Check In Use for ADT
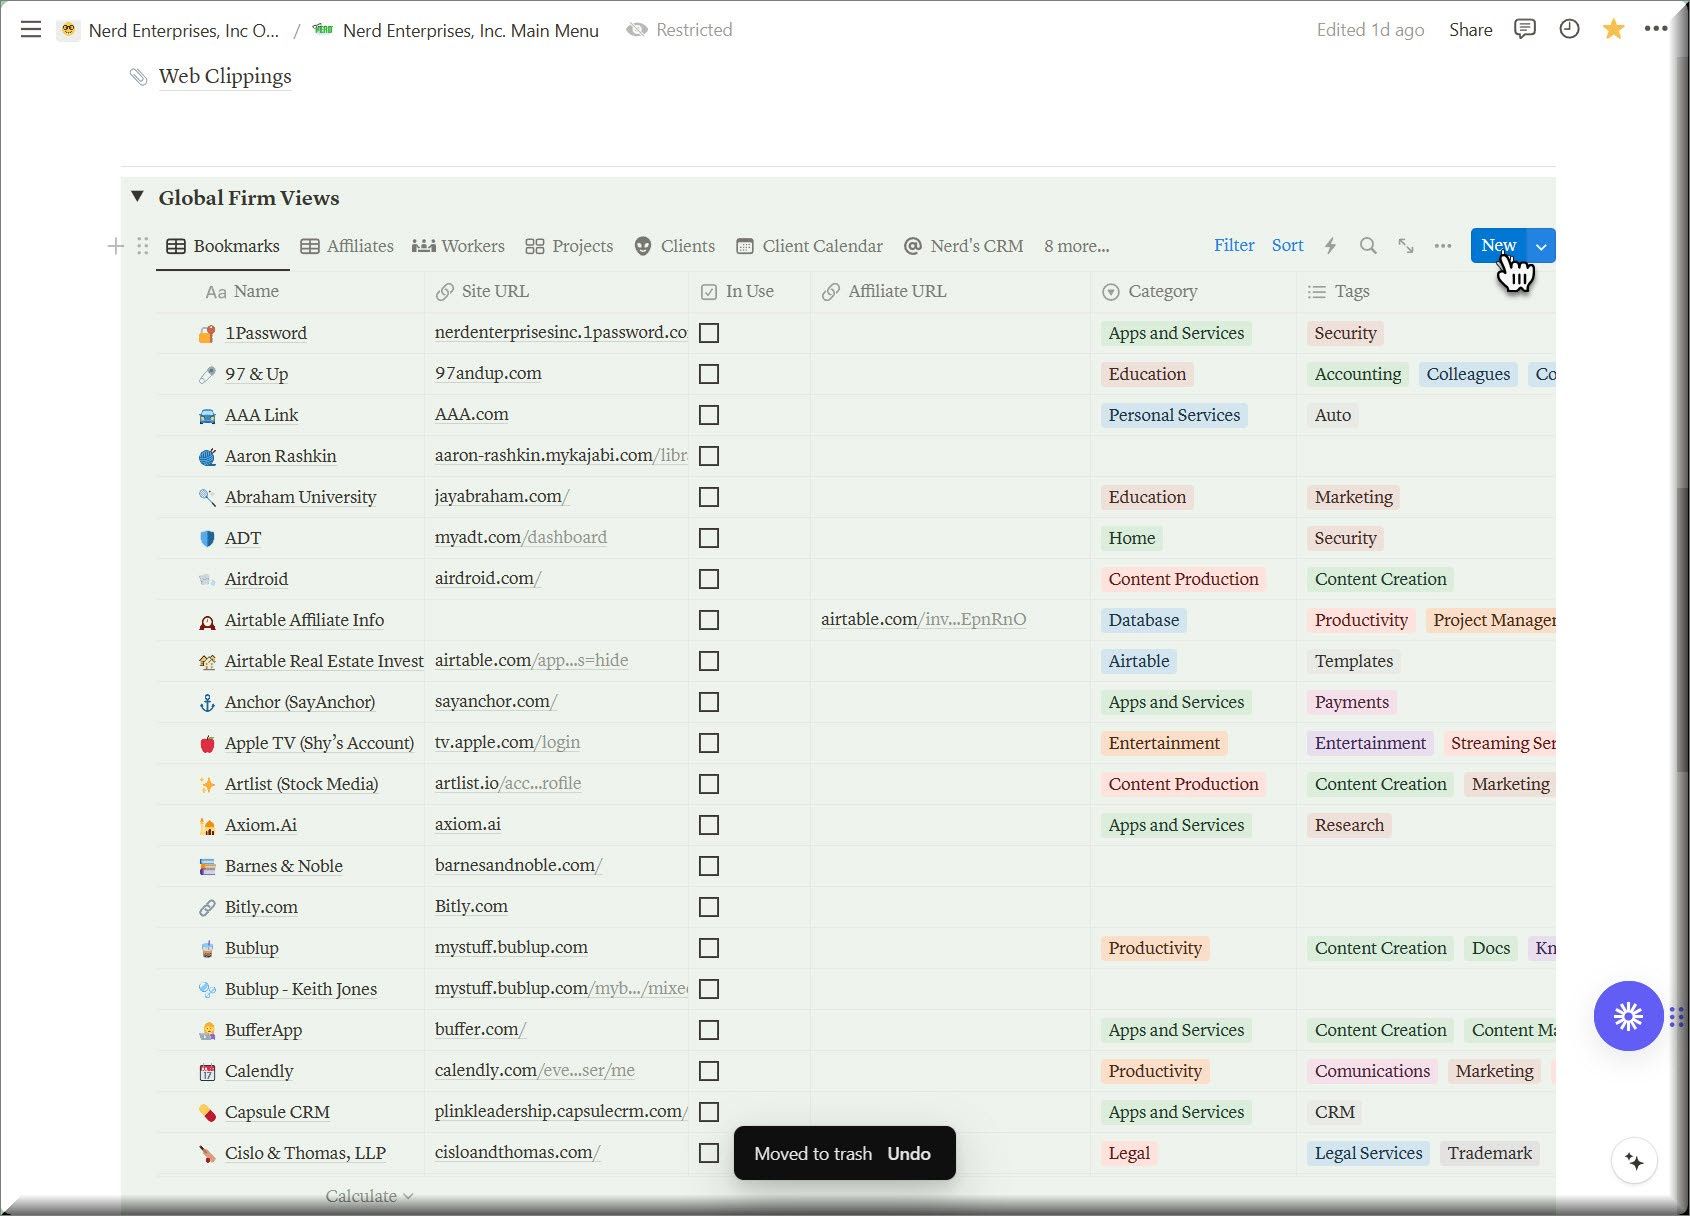The image size is (1690, 1216). (x=709, y=538)
